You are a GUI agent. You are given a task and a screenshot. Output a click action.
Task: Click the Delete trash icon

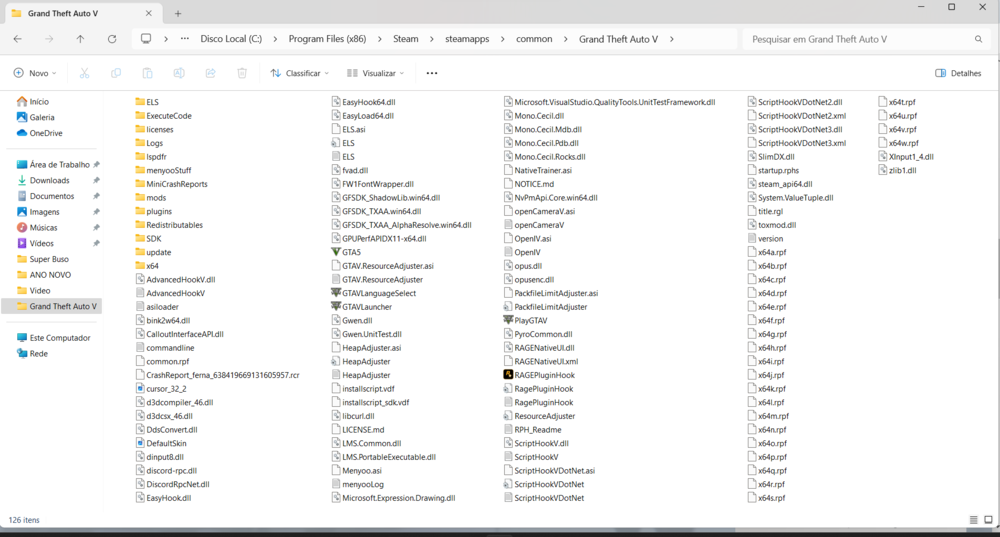click(242, 73)
